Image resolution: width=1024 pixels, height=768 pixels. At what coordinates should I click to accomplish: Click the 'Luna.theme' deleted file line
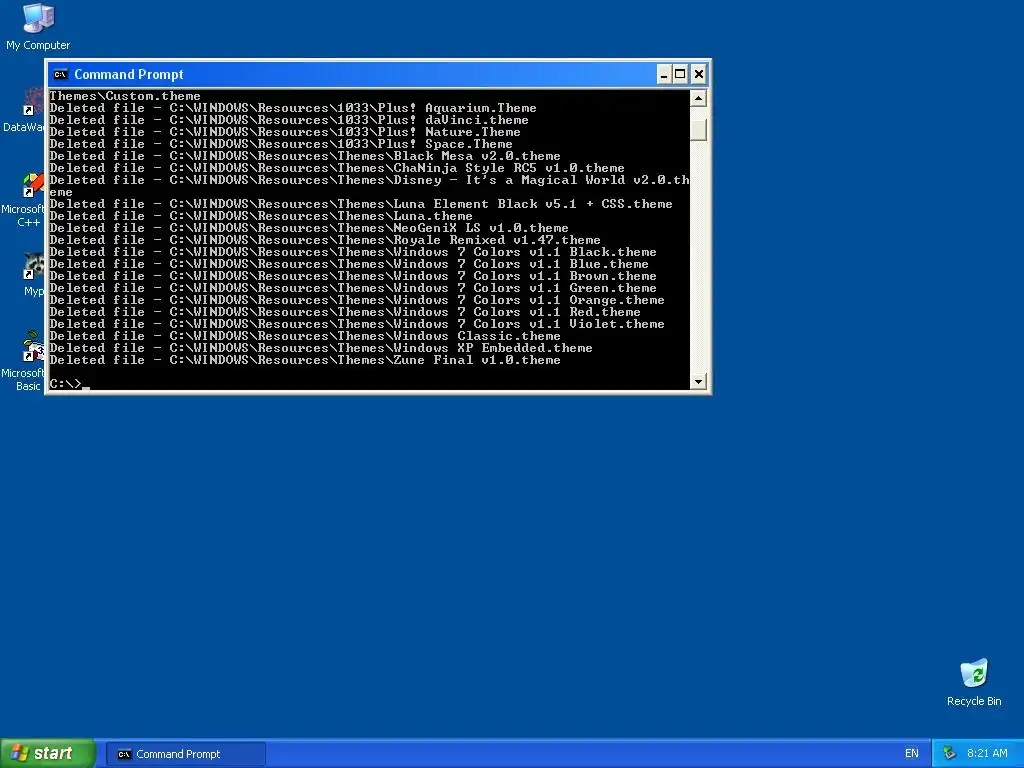[x=261, y=216]
